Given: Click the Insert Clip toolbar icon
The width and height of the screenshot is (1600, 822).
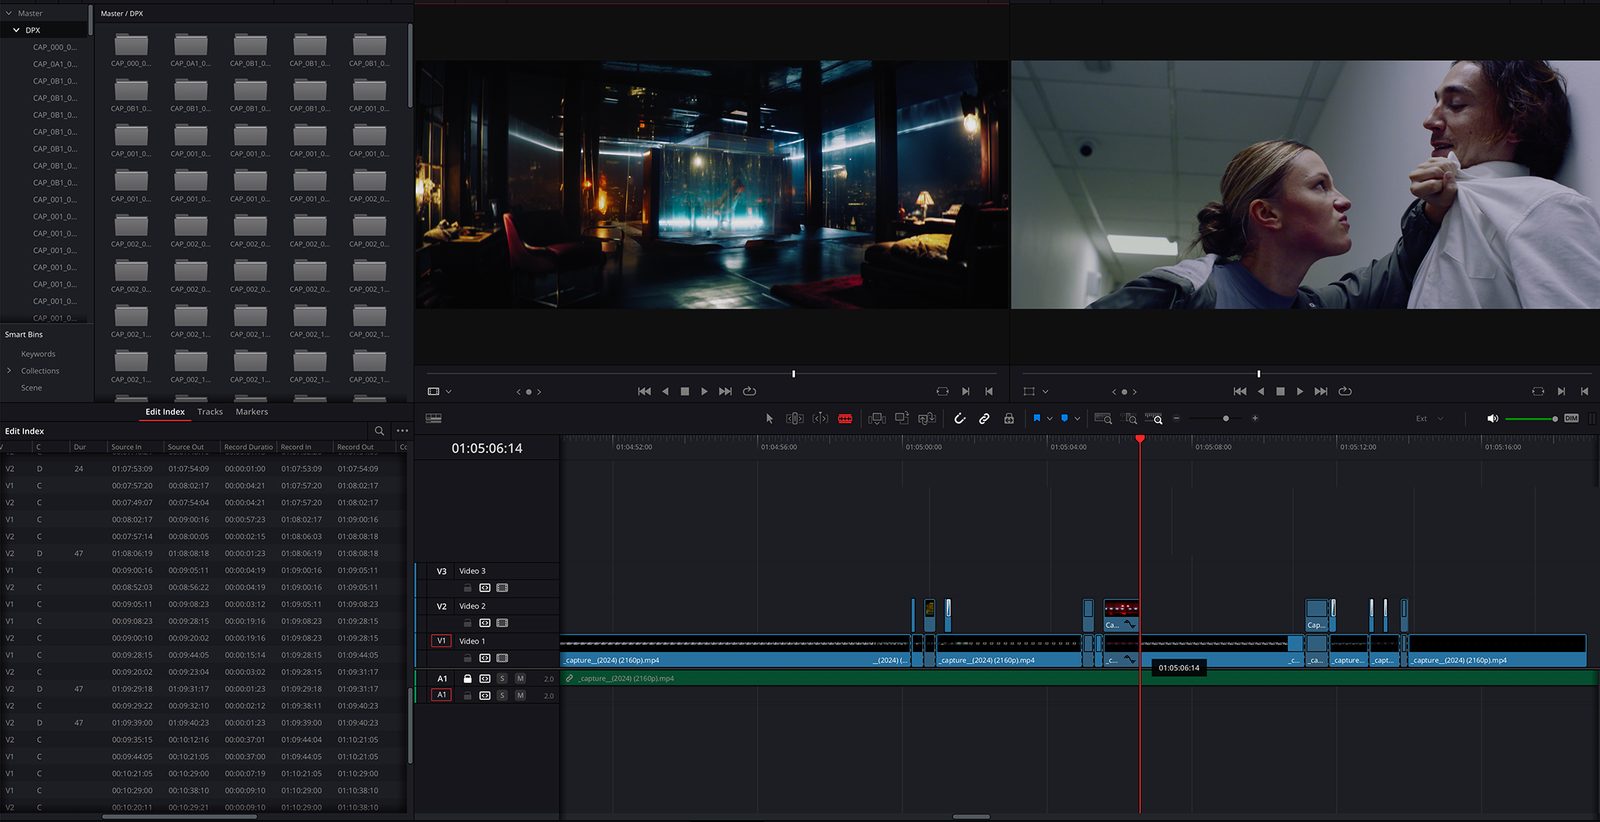Looking at the screenshot, I should [877, 419].
